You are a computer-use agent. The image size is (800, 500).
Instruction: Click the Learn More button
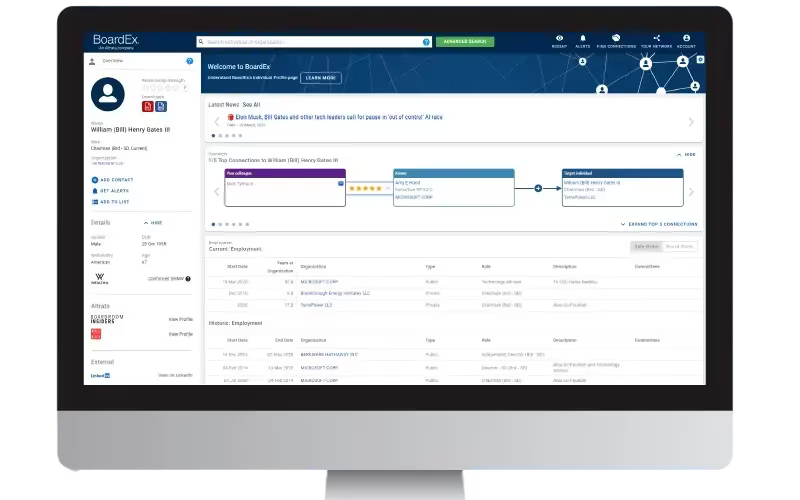[320, 78]
